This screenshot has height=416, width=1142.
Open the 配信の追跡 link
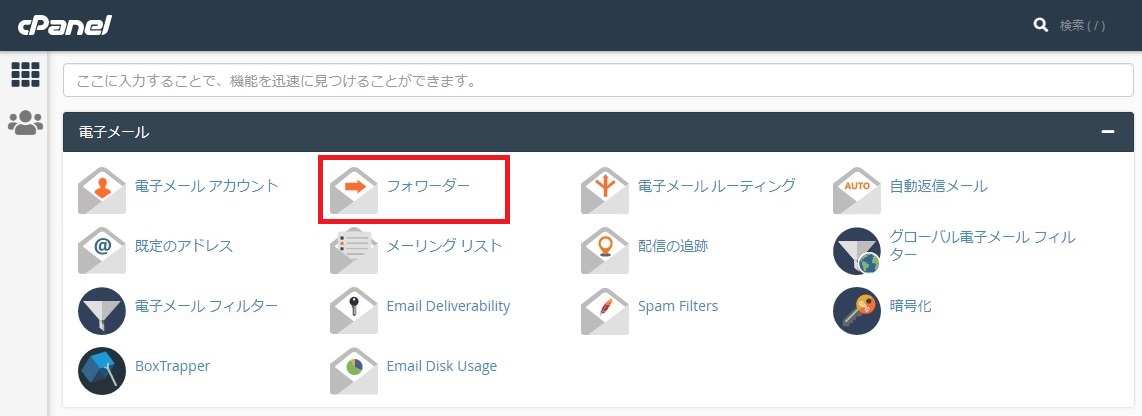pyautogui.click(x=673, y=246)
